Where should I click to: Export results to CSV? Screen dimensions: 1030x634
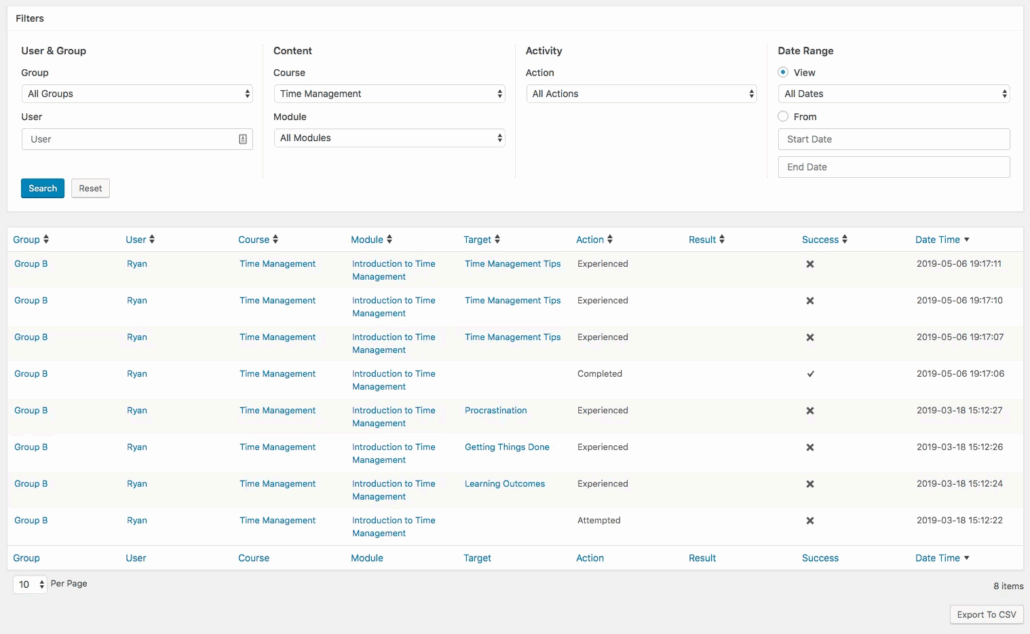[x=986, y=614]
